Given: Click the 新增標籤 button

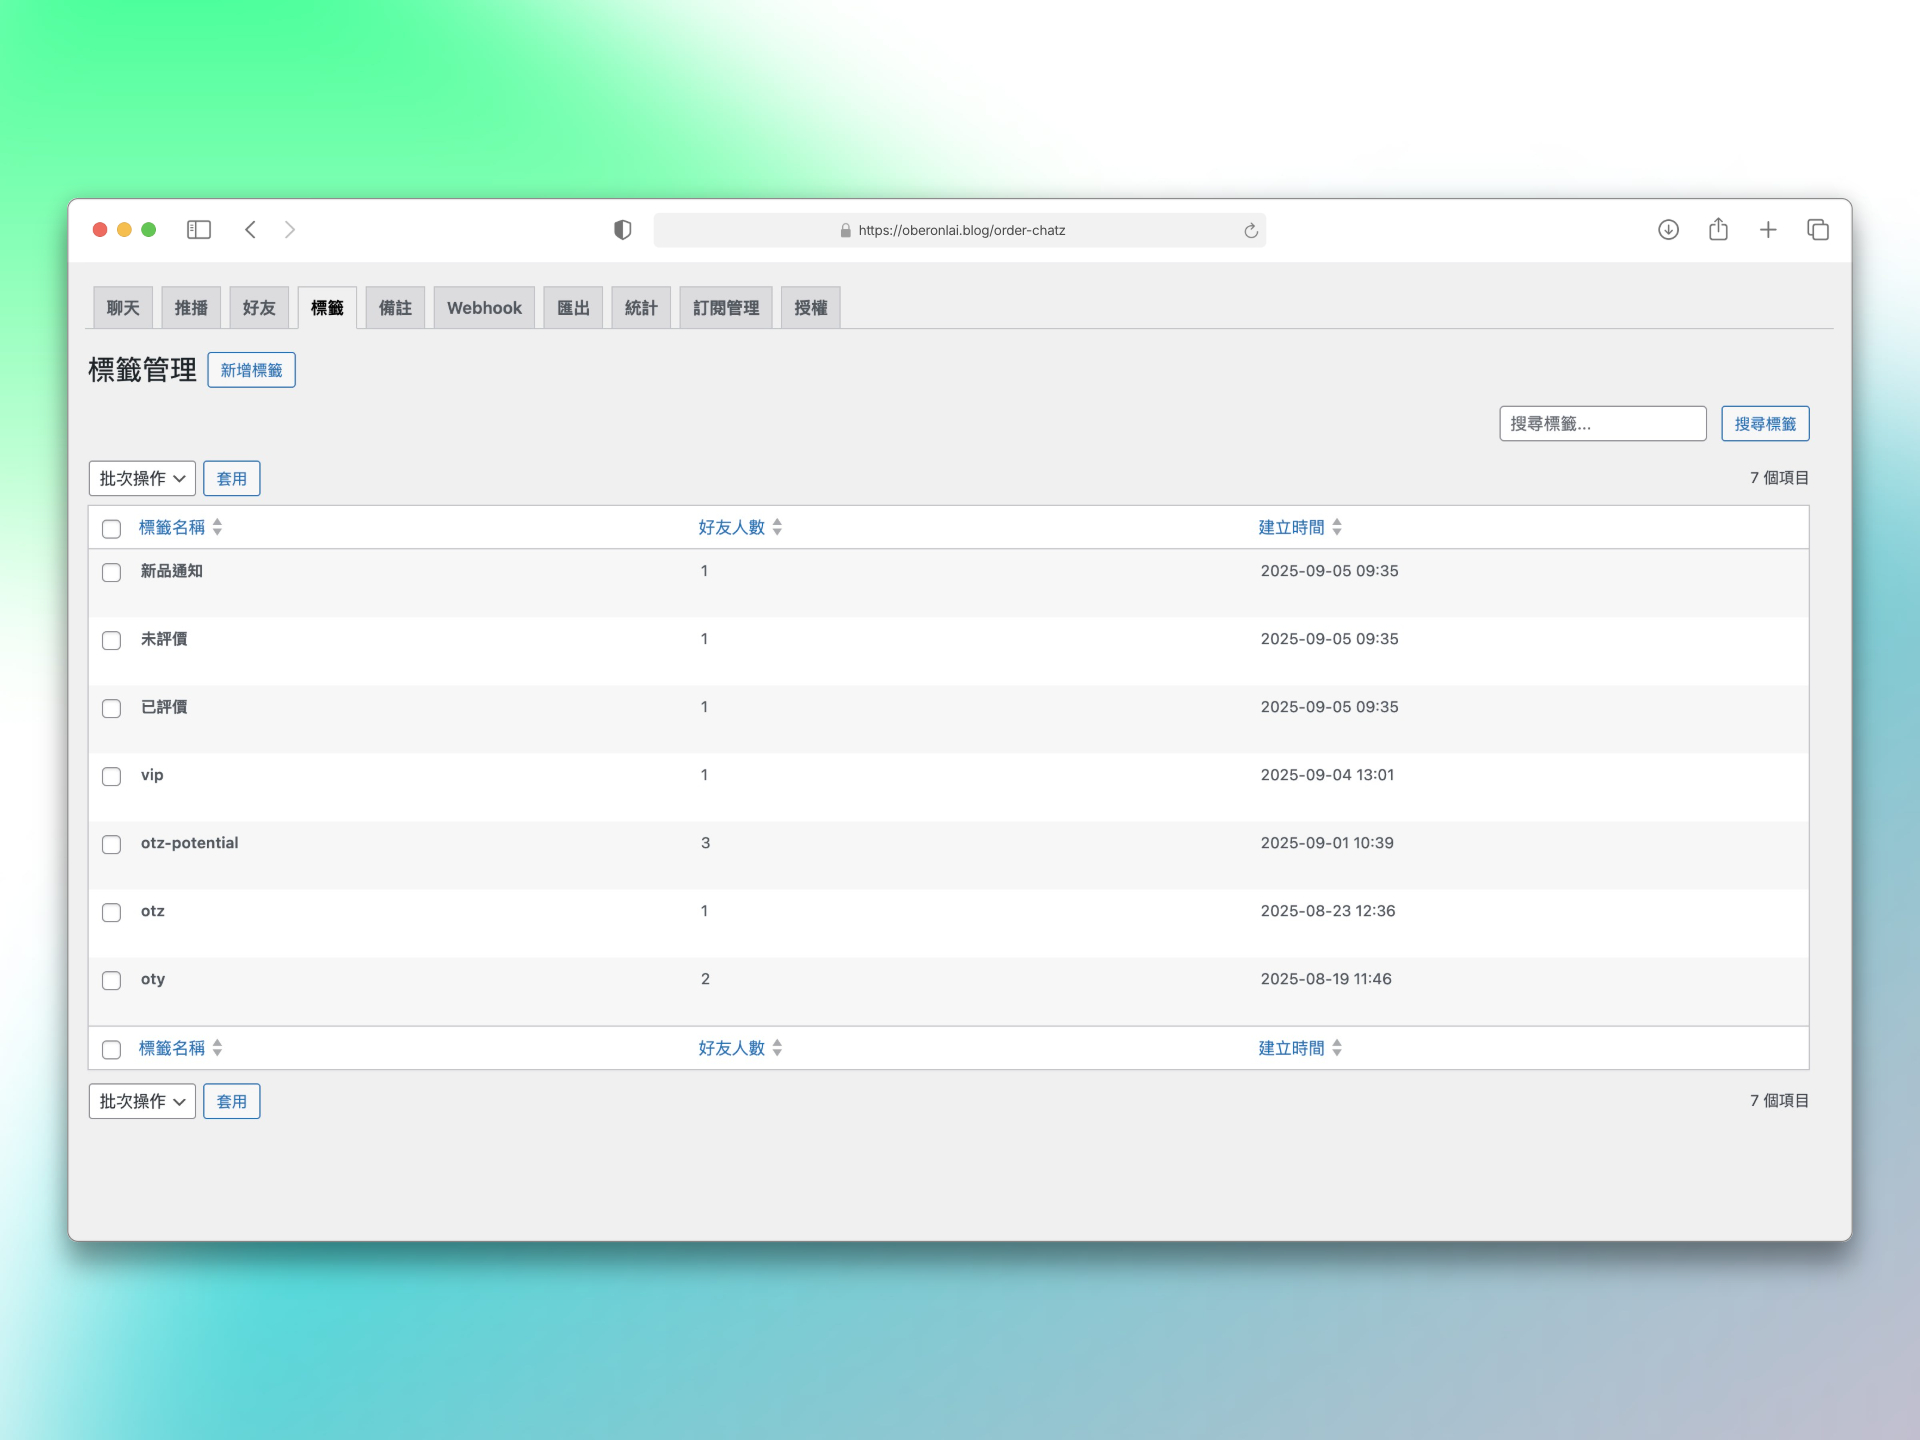Looking at the screenshot, I should point(251,370).
